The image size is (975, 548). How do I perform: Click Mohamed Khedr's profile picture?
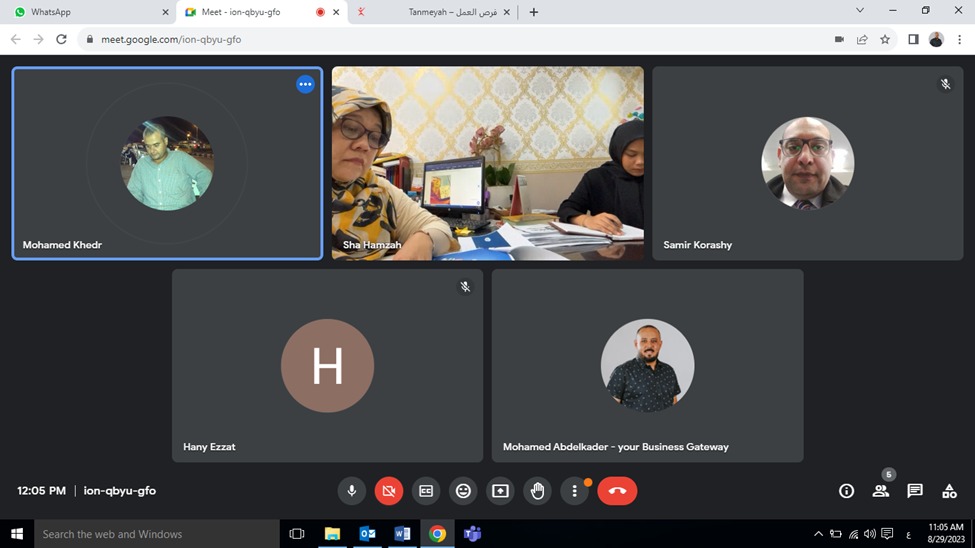coord(167,163)
